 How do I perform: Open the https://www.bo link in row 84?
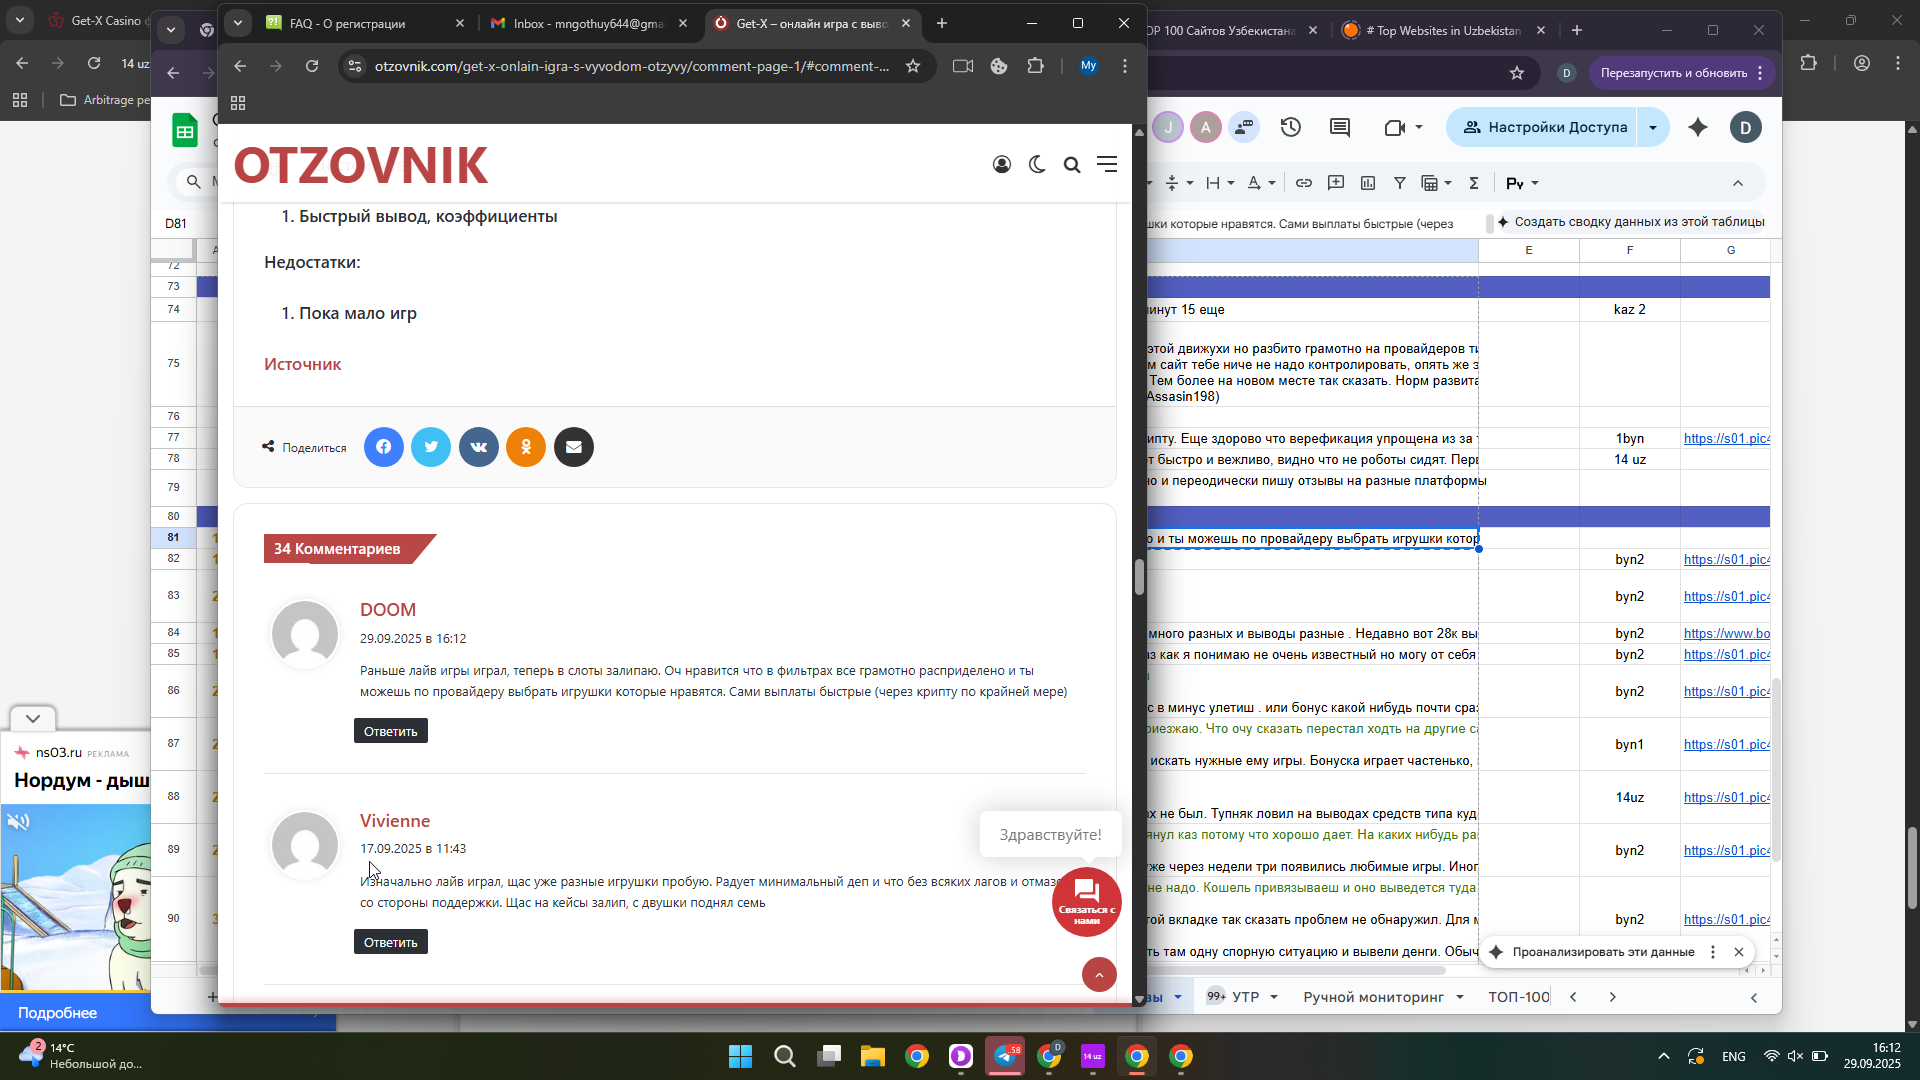click(x=1727, y=633)
